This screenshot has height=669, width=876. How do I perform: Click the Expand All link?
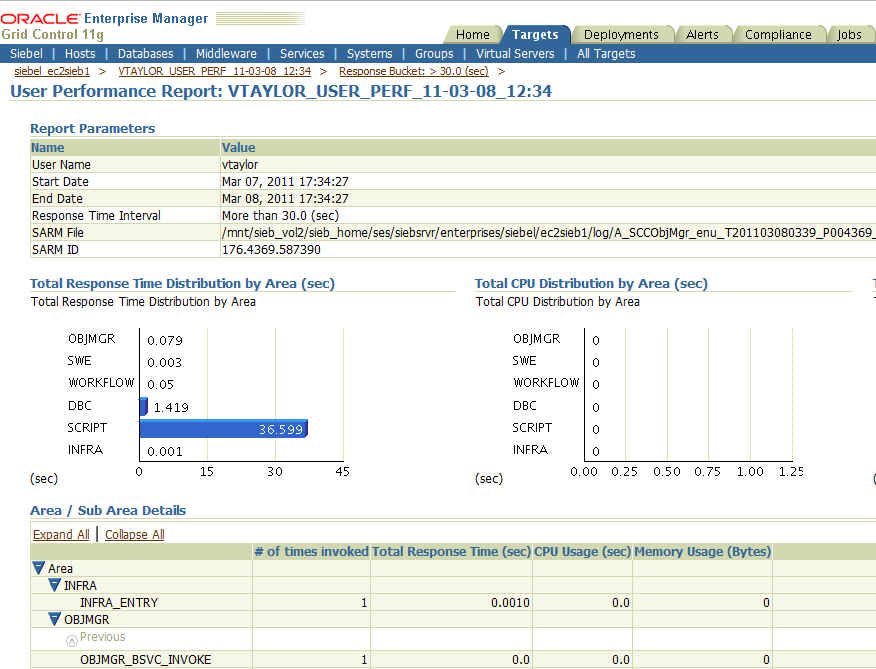61,535
